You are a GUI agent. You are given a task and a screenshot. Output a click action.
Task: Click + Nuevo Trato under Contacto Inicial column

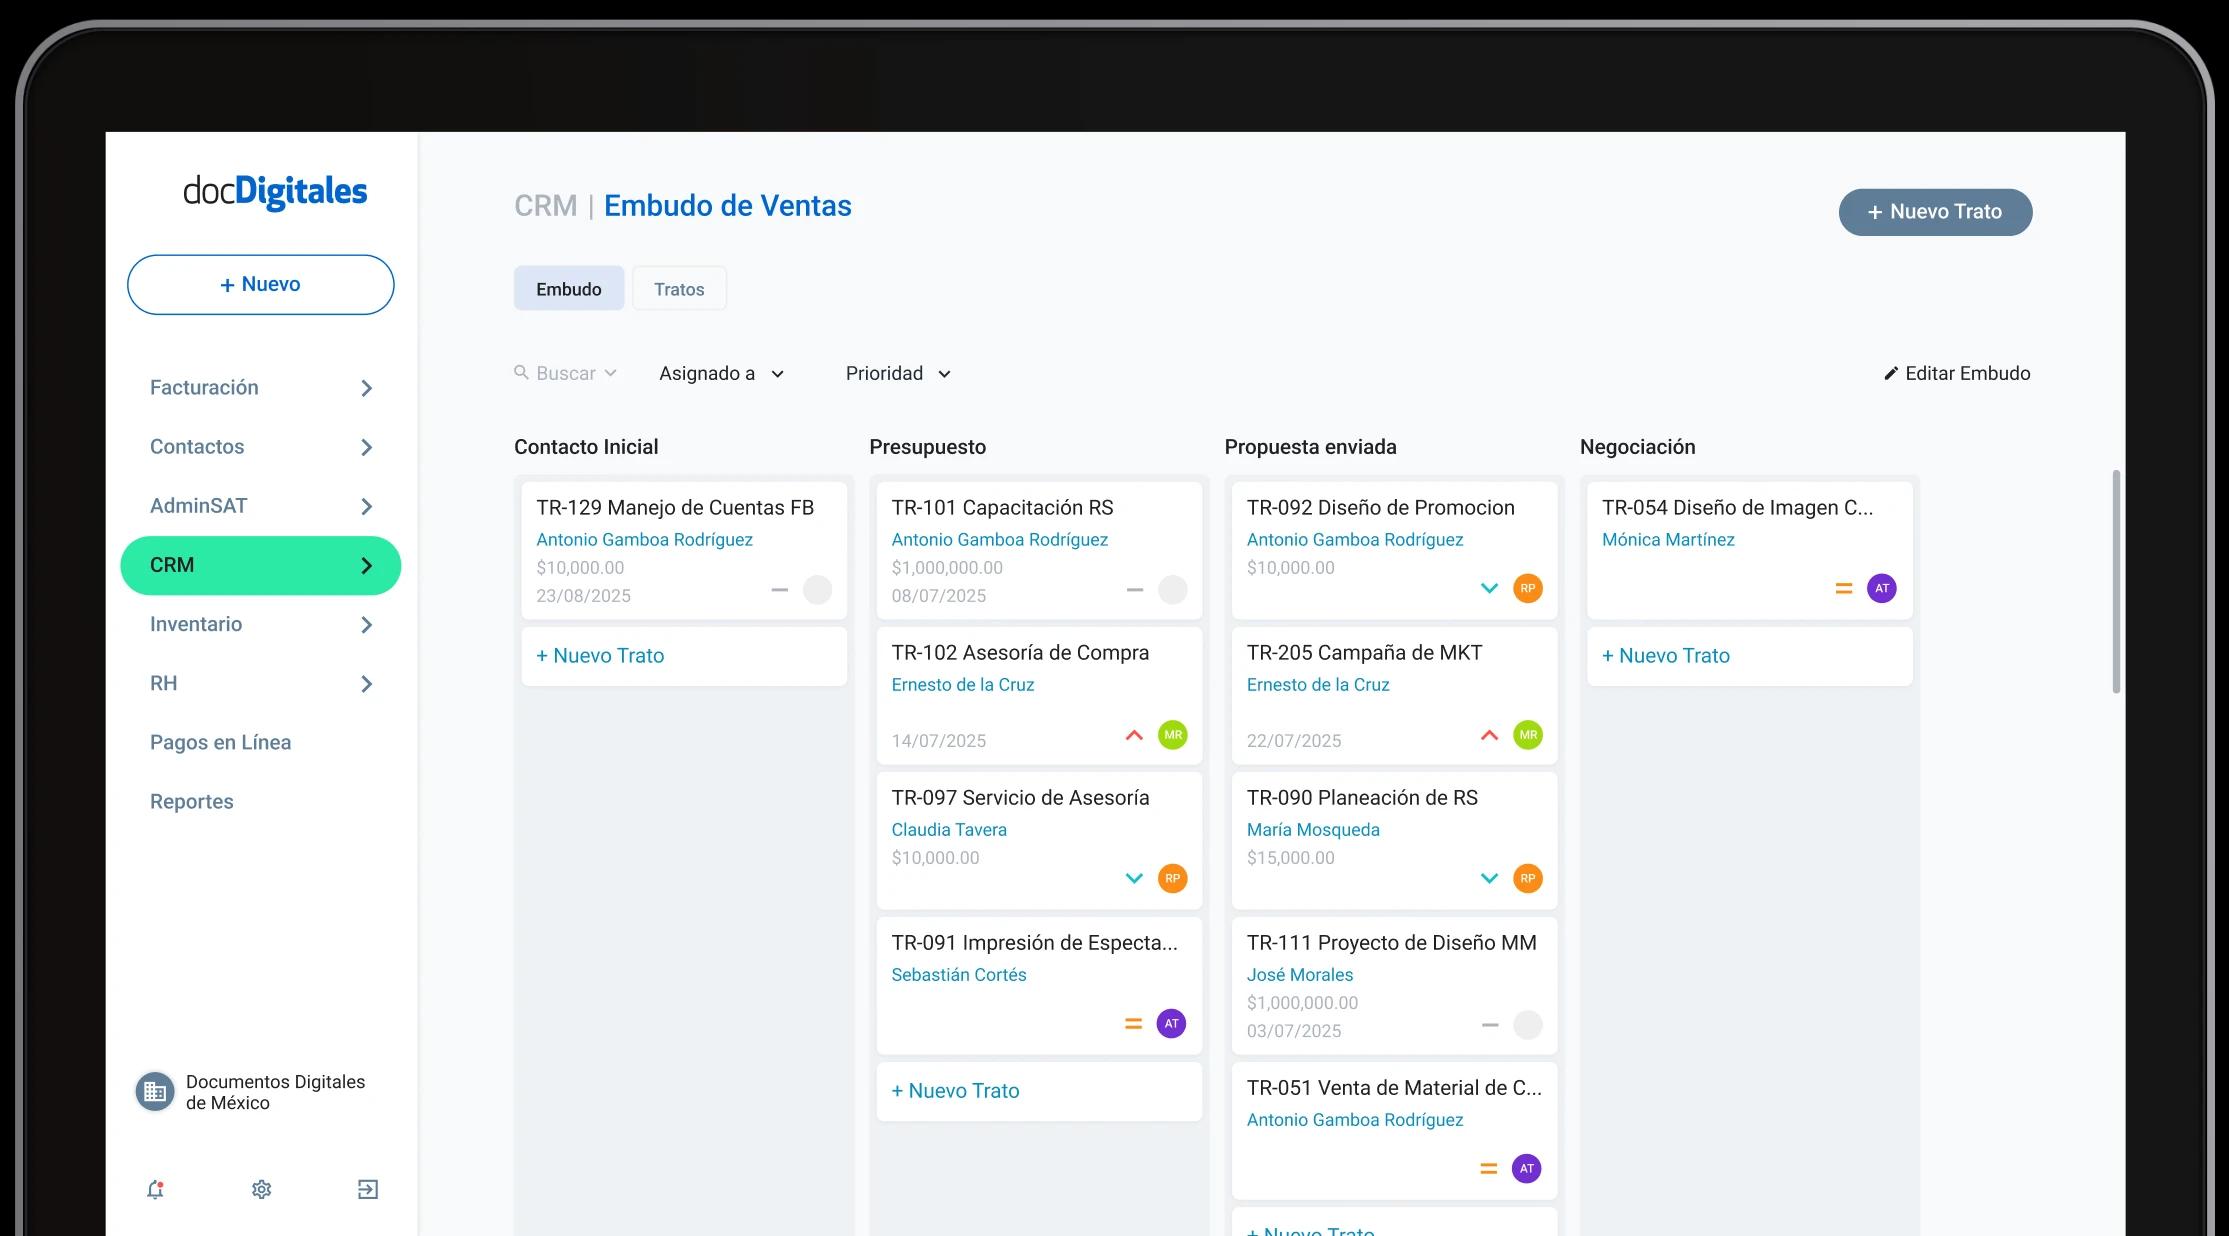600,655
